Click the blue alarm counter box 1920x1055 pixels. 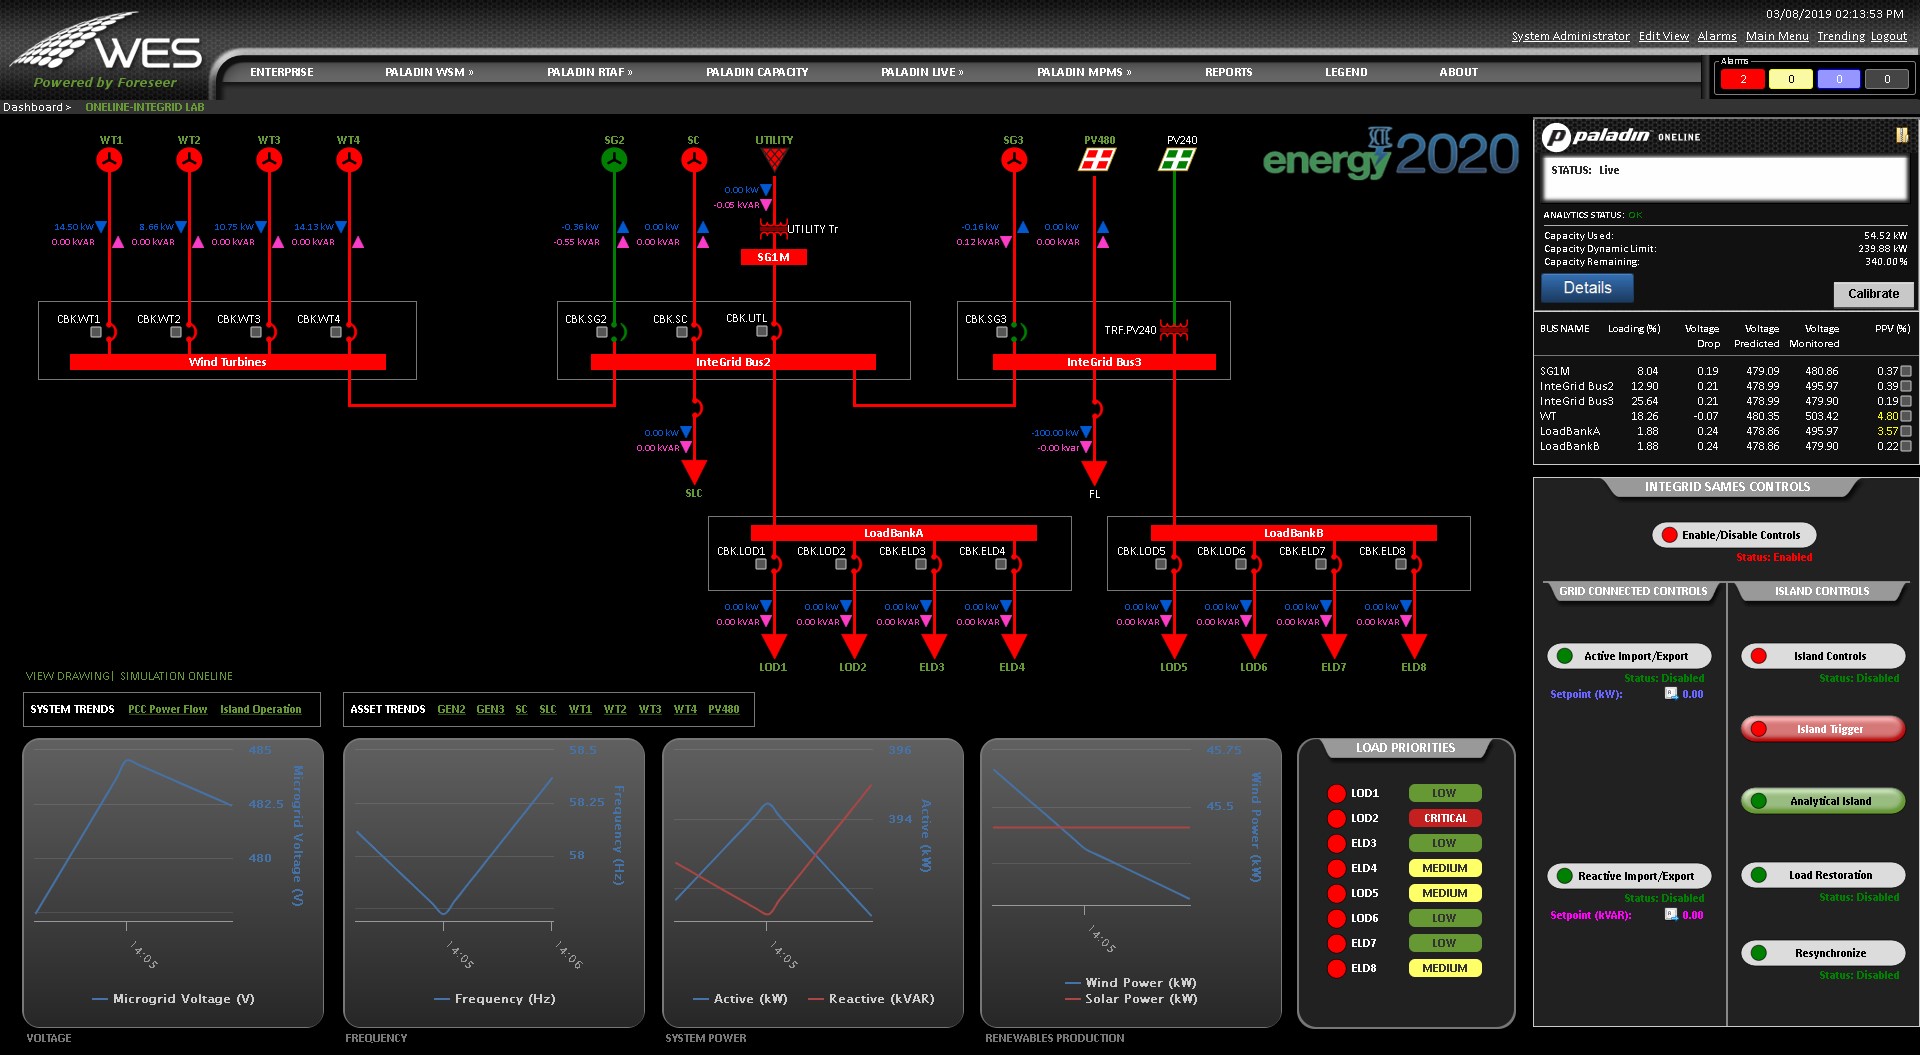click(1839, 80)
